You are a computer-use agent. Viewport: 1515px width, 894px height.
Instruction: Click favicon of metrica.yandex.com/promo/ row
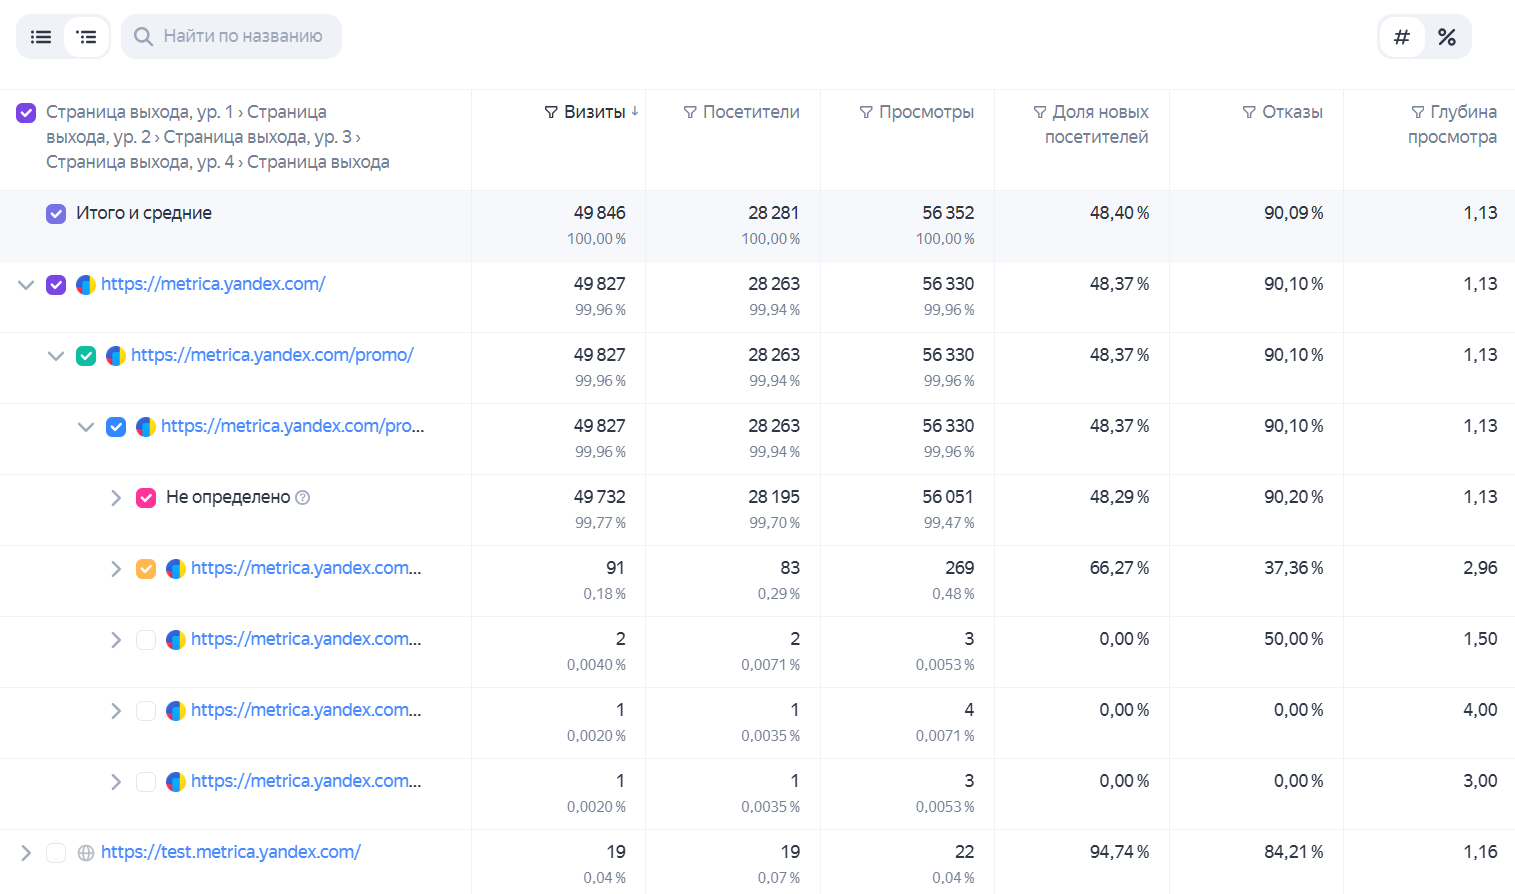pyautogui.click(x=116, y=356)
